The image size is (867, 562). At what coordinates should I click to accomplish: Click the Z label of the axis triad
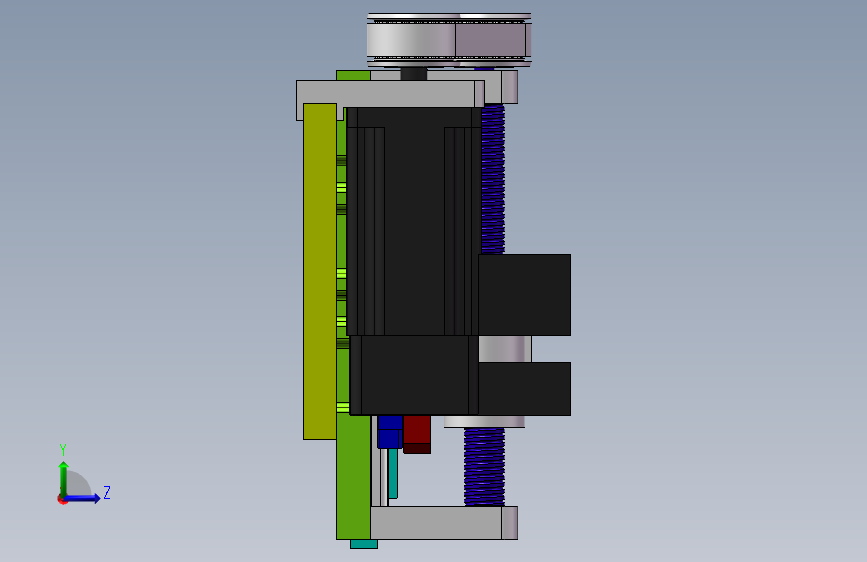click(107, 492)
